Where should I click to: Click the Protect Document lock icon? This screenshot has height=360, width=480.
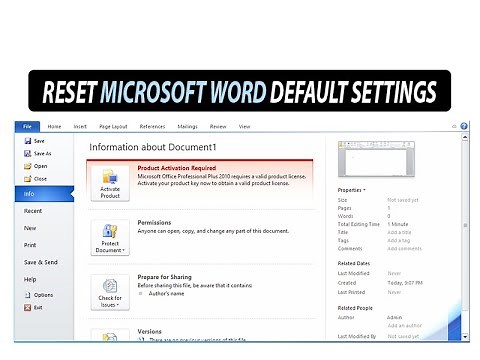(110, 231)
